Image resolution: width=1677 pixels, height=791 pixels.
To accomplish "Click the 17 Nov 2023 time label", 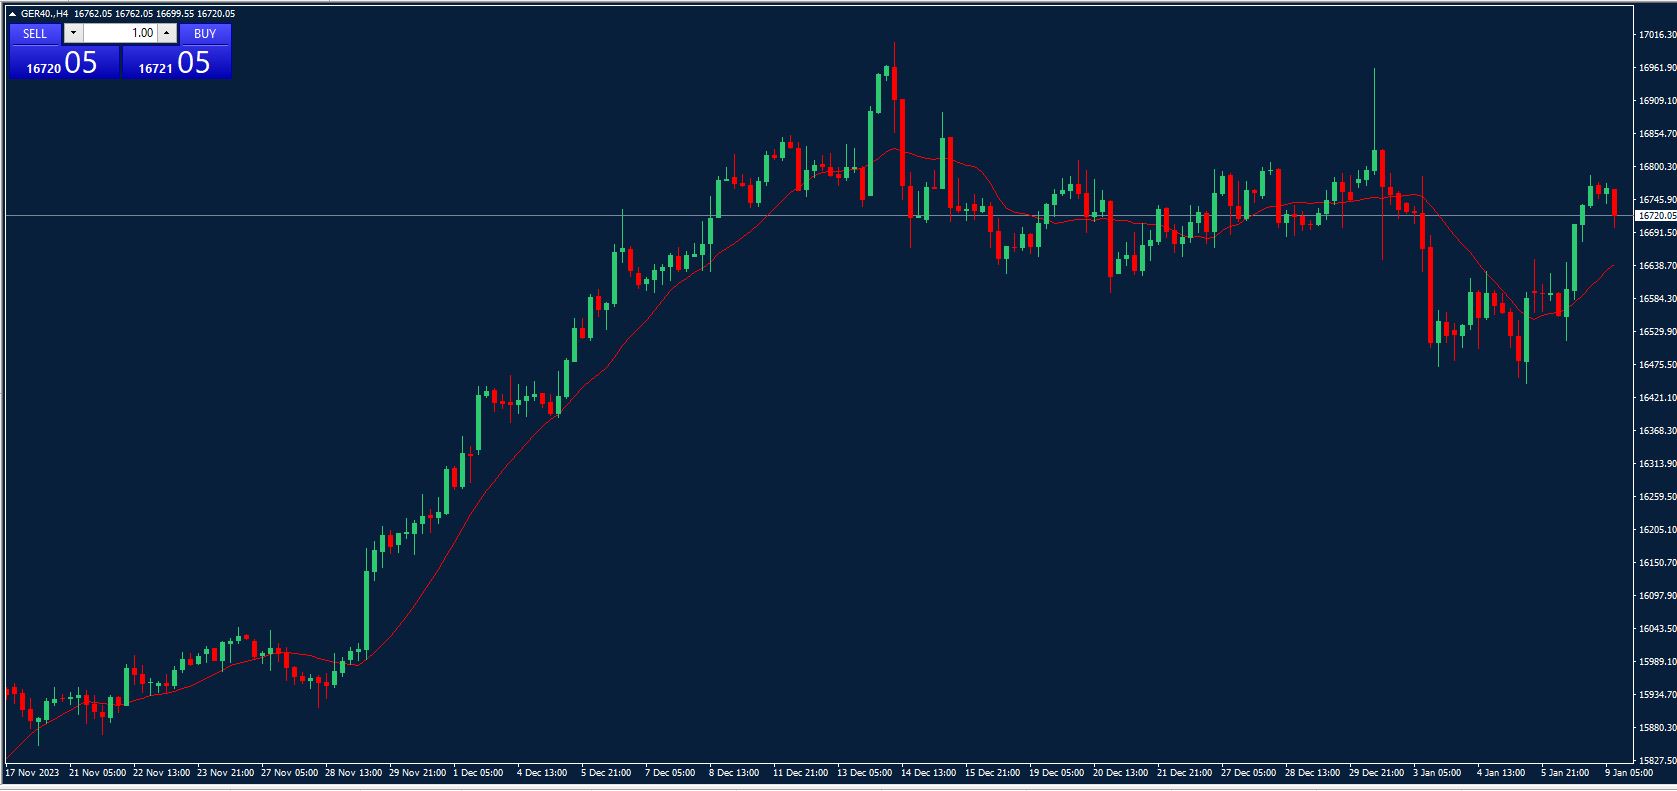I will (x=32, y=773).
